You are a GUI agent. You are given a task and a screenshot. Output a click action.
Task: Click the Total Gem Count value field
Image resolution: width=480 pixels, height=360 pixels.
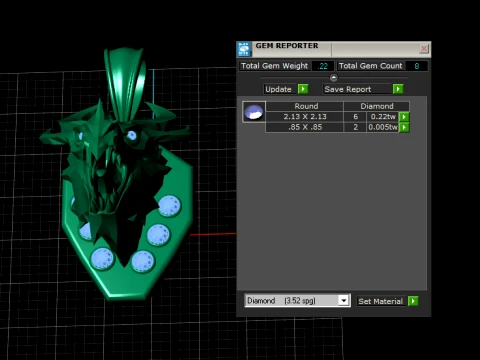tap(416, 66)
